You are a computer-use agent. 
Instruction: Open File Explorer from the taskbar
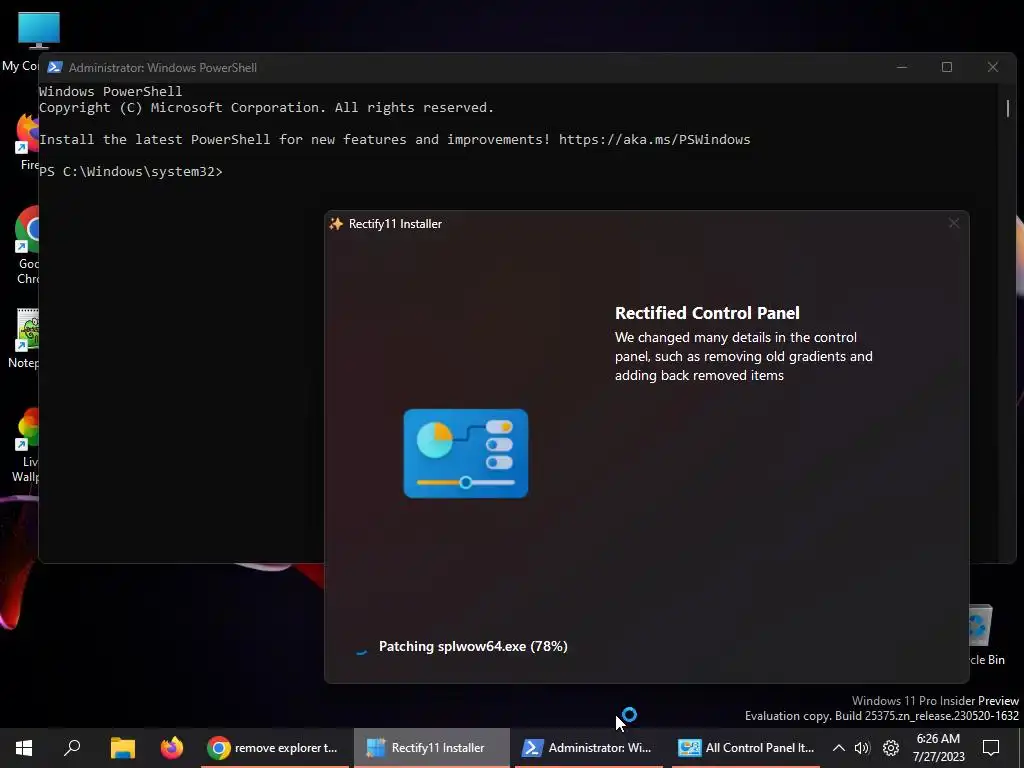122,747
